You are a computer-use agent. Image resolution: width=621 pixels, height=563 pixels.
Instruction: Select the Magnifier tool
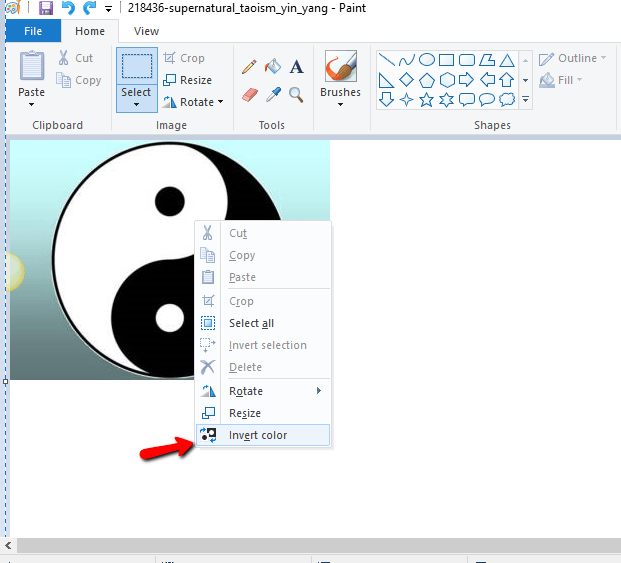[x=296, y=95]
